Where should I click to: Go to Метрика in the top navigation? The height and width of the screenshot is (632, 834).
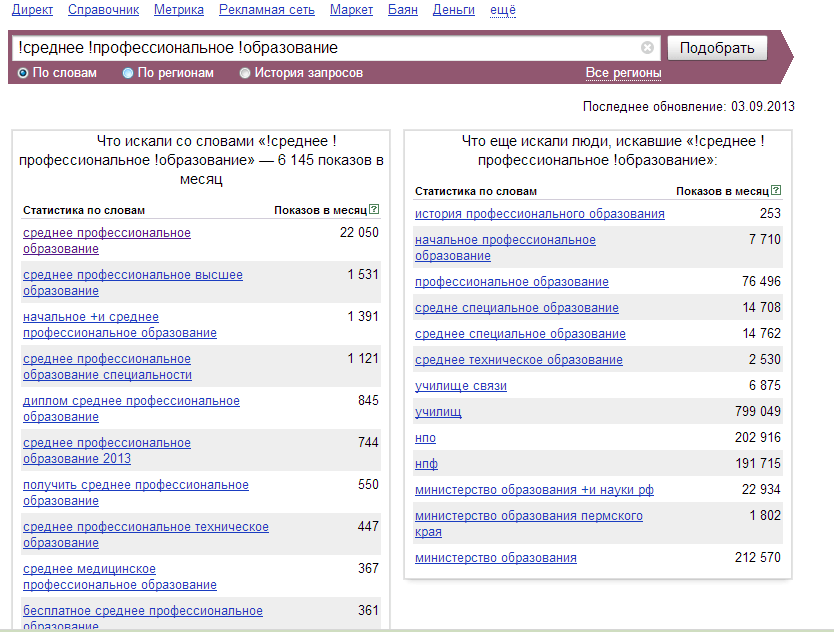coord(179,10)
